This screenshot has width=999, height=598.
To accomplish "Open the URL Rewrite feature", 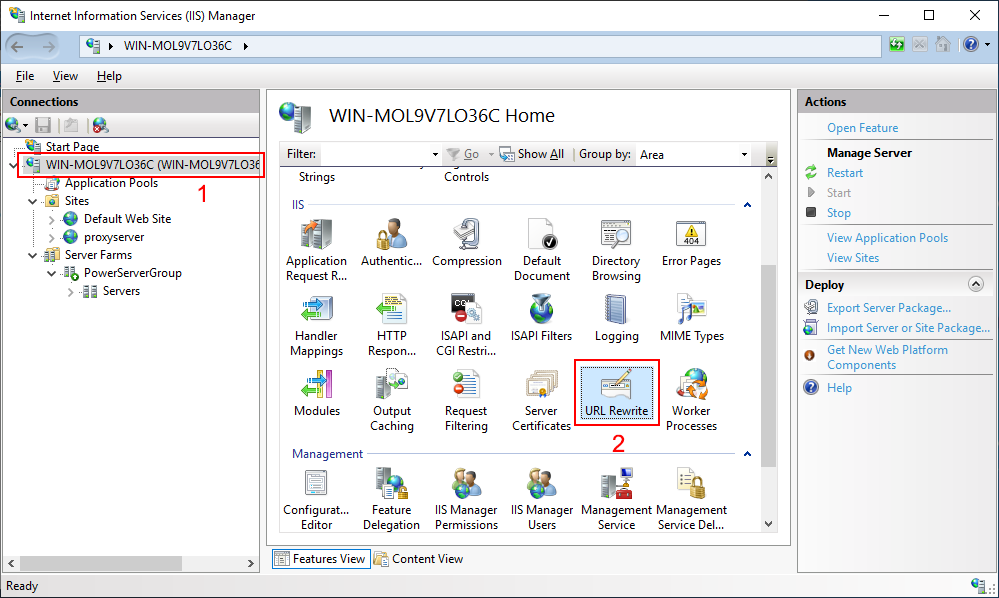I will click(x=616, y=393).
